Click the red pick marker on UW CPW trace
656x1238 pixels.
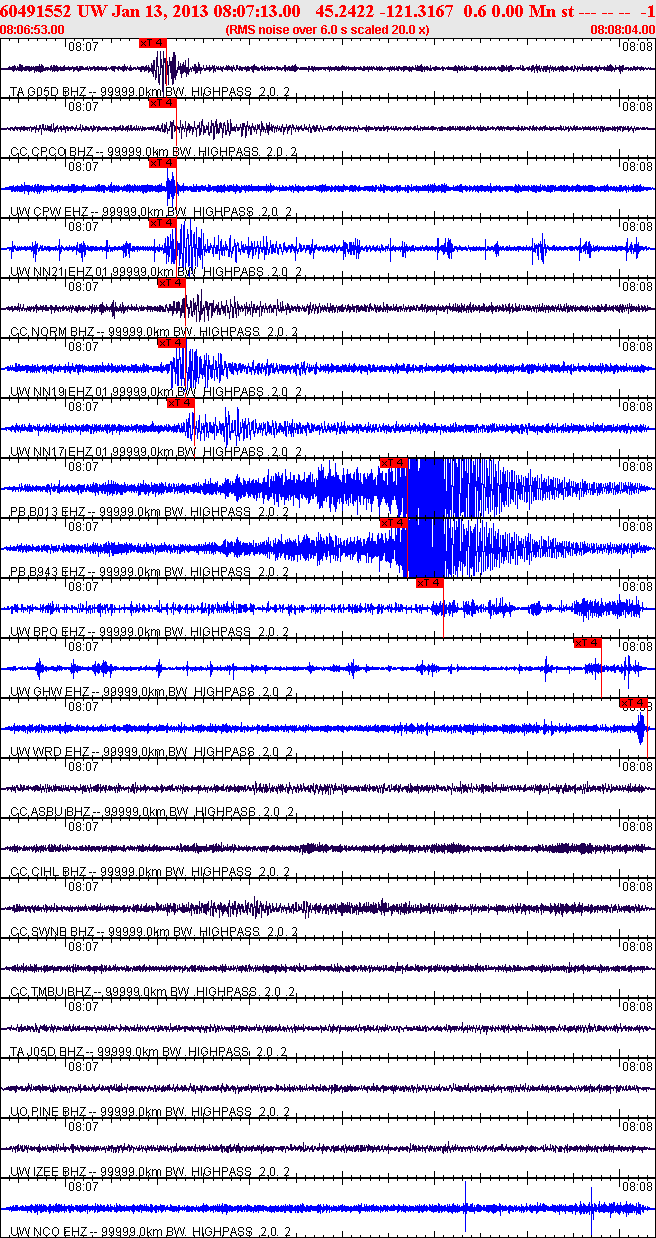(162, 163)
